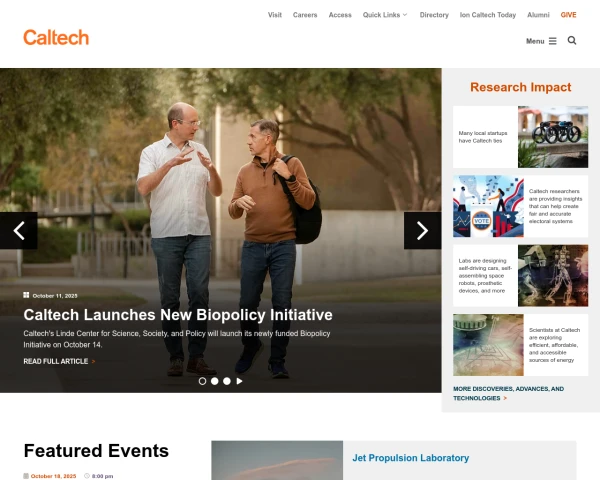600x480 pixels.
Task: Click the Jet Propulsion Laboratory card image
Action: (x=277, y=460)
